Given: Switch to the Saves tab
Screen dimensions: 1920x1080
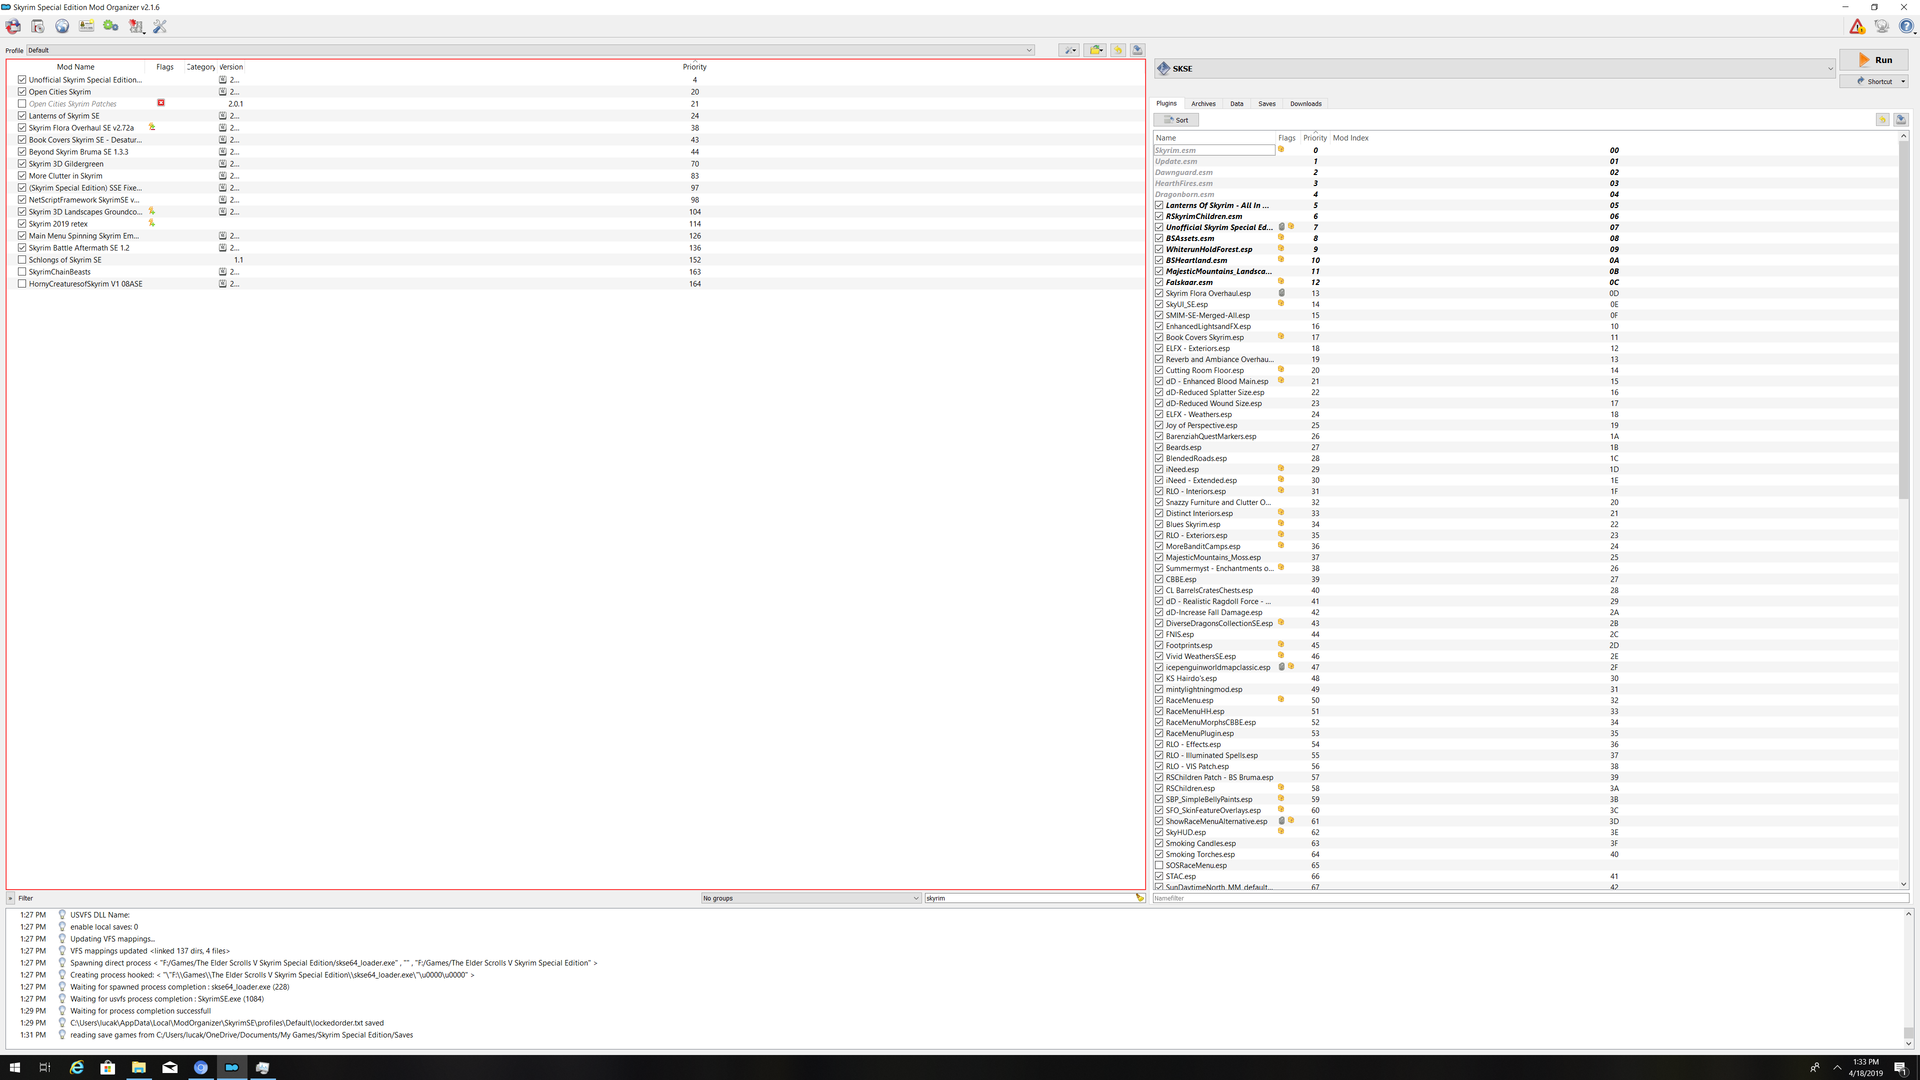Looking at the screenshot, I should click(1267, 103).
